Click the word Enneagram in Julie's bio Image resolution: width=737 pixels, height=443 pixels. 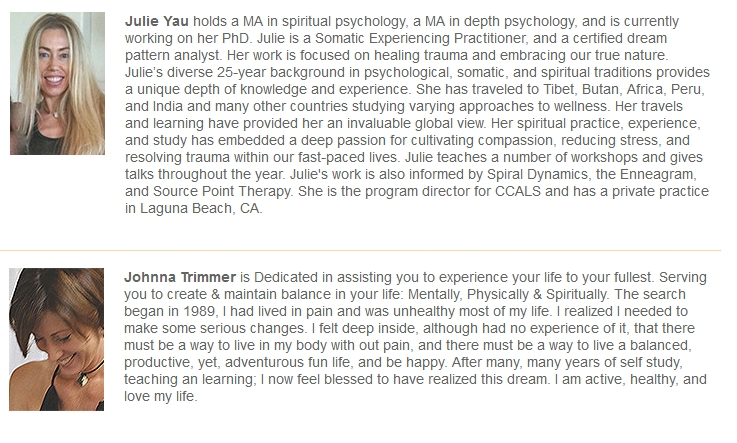pos(657,174)
